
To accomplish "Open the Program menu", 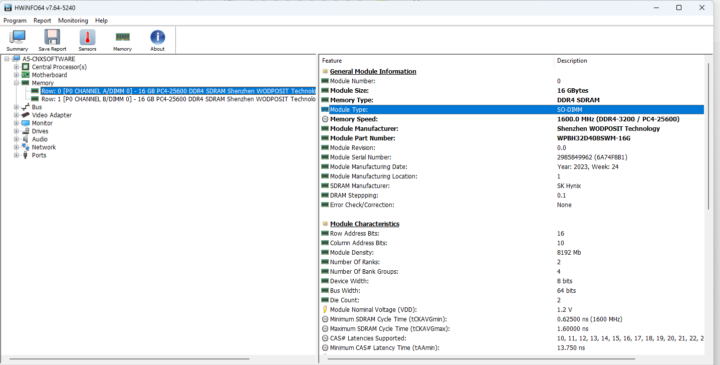I will (15, 21).
